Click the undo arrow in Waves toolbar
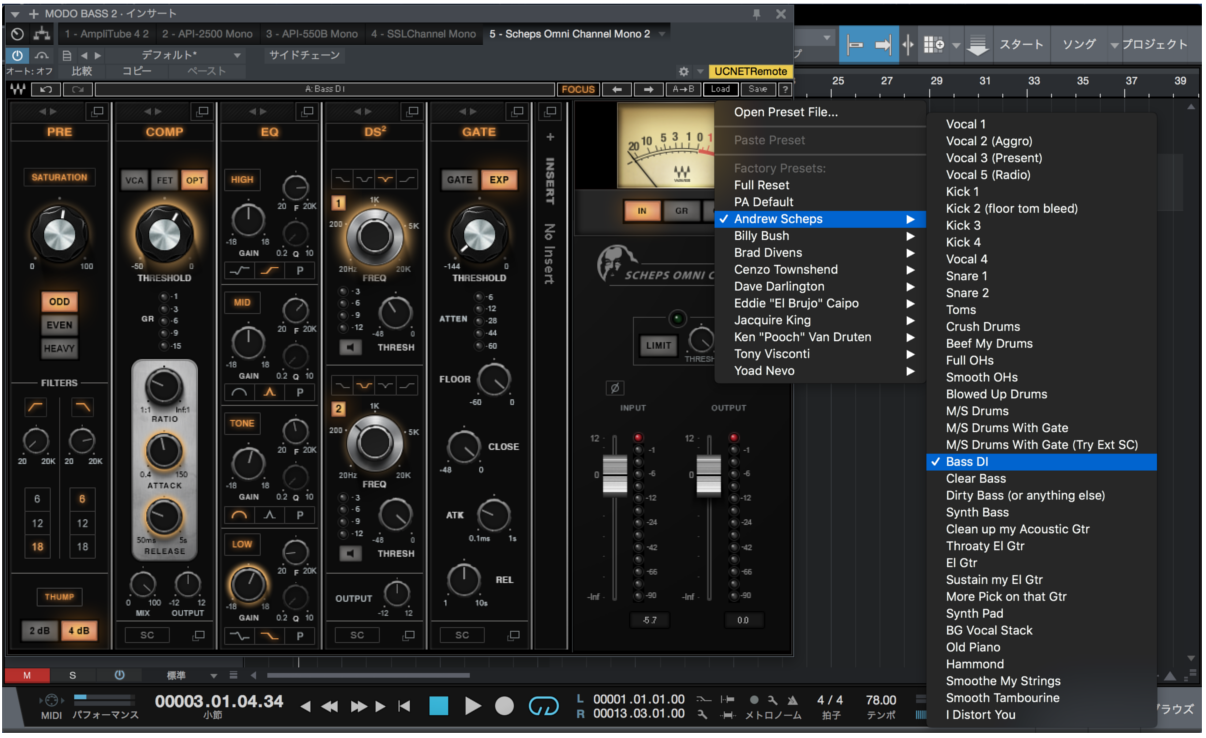The image size is (1206, 738). (x=47, y=89)
